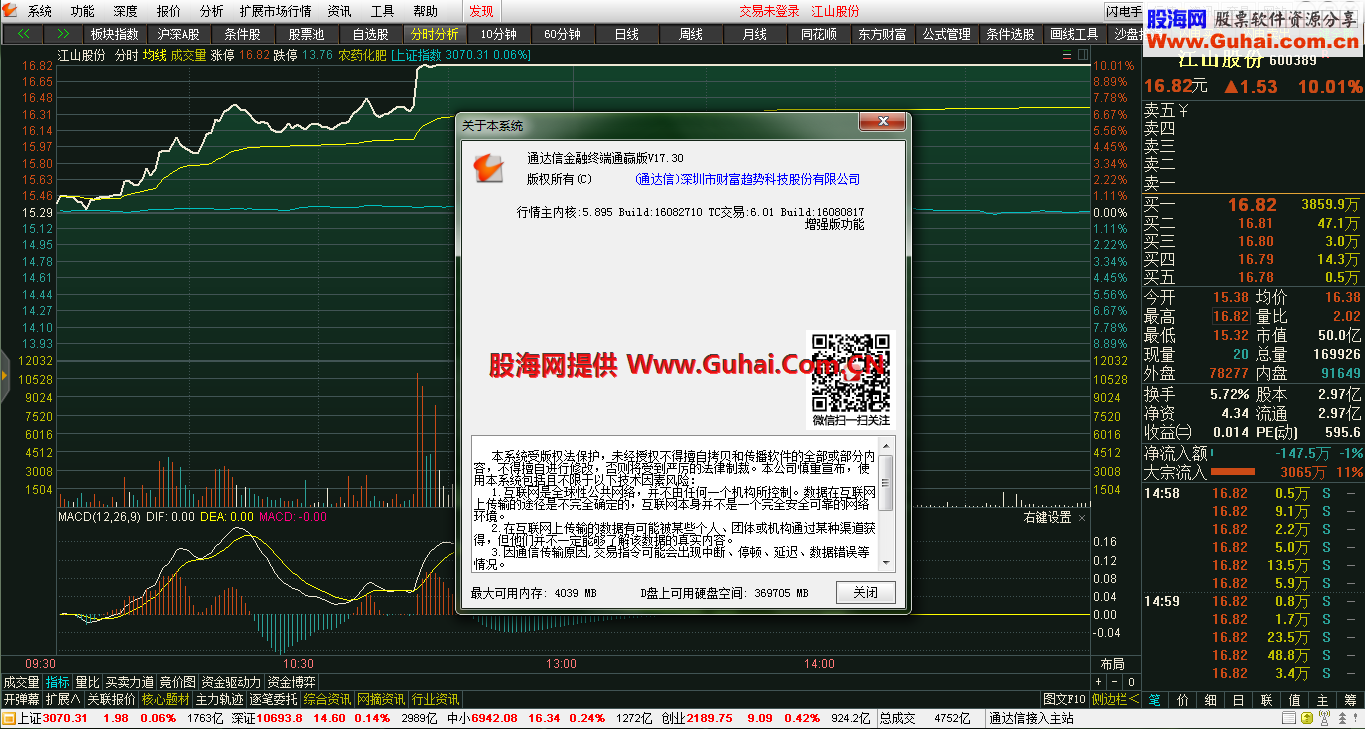Click 通达信接入主站 in status bar
The image size is (1365, 729).
[x=1031, y=718]
